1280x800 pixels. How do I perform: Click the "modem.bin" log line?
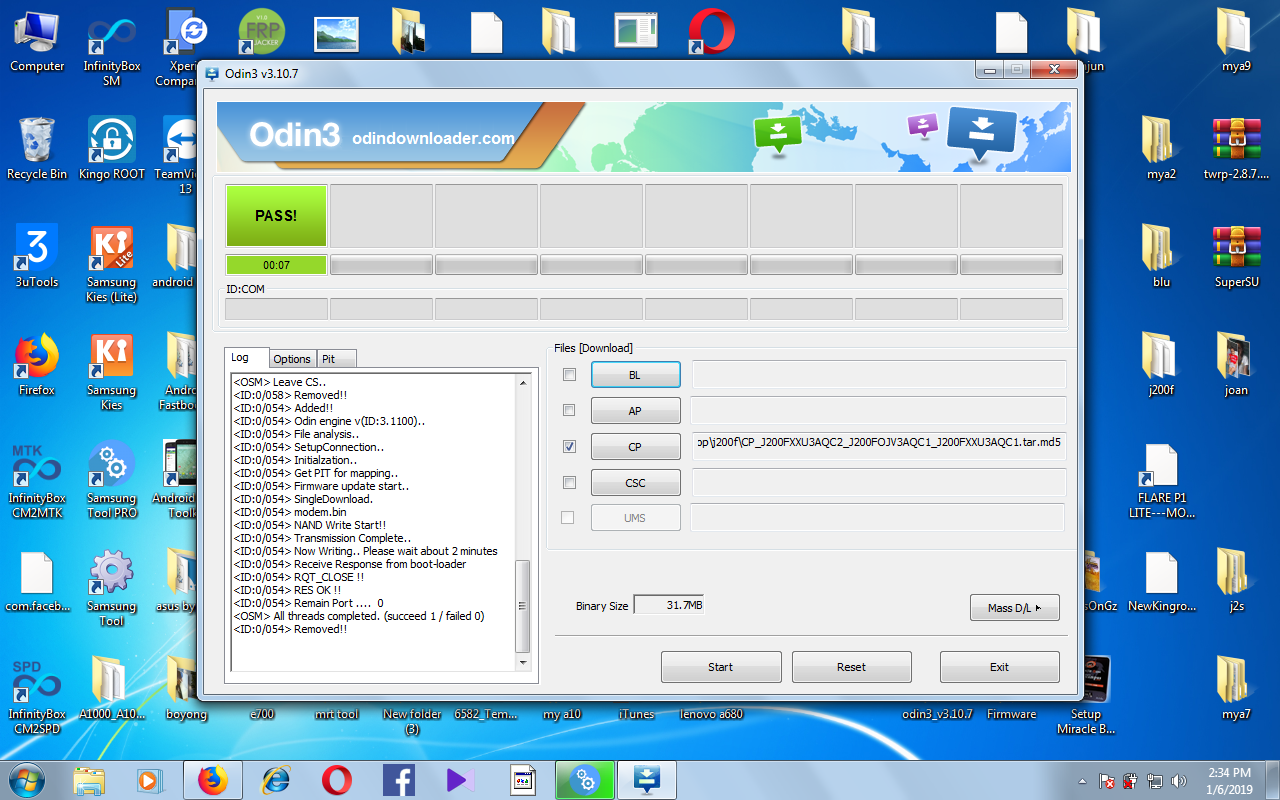tap(290, 512)
